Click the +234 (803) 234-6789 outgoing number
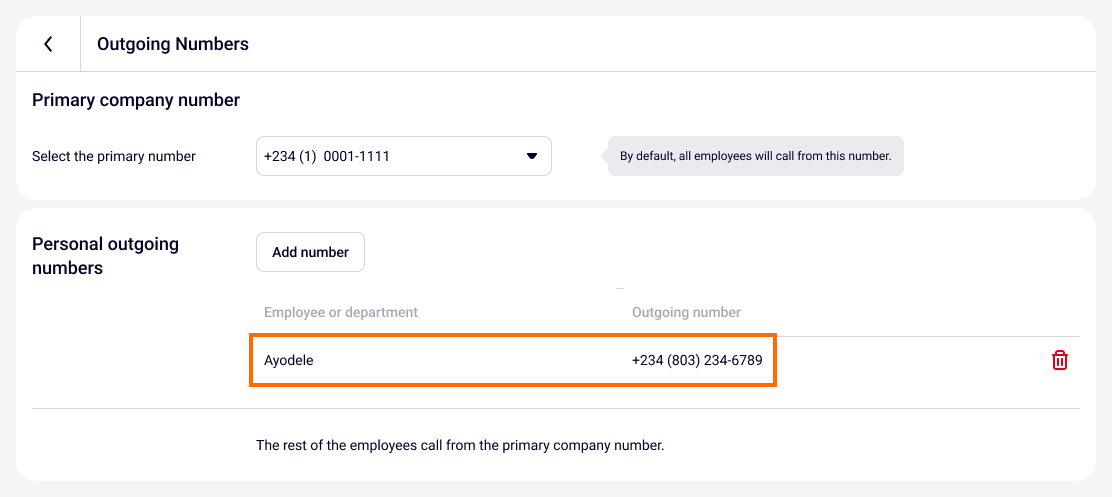This screenshot has width=1112, height=497. tap(697, 360)
